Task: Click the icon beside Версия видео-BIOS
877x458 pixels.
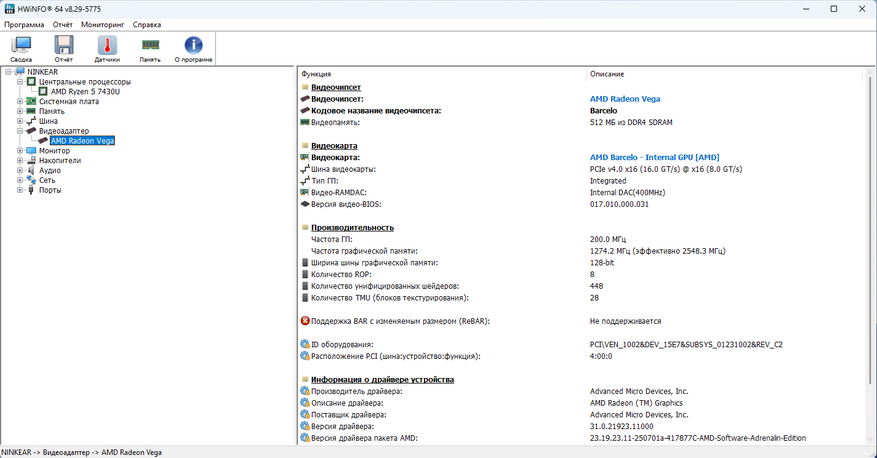Action: click(305, 204)
